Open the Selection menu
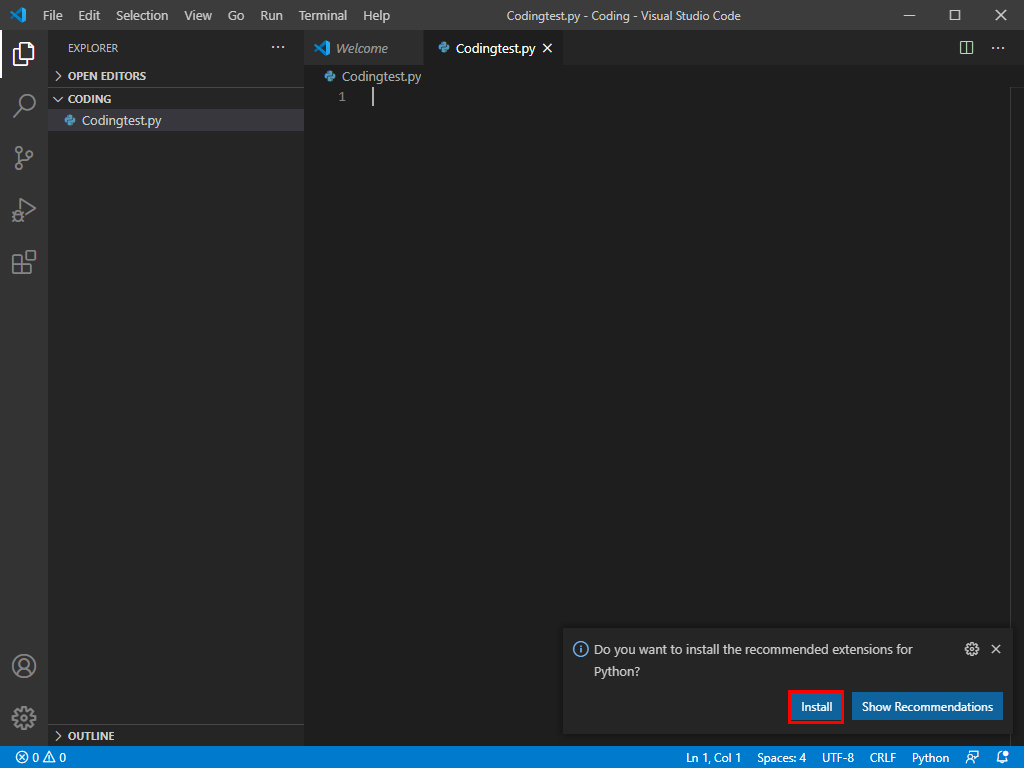The width and height of the screenshot is (1024, 768). [142, 15]
